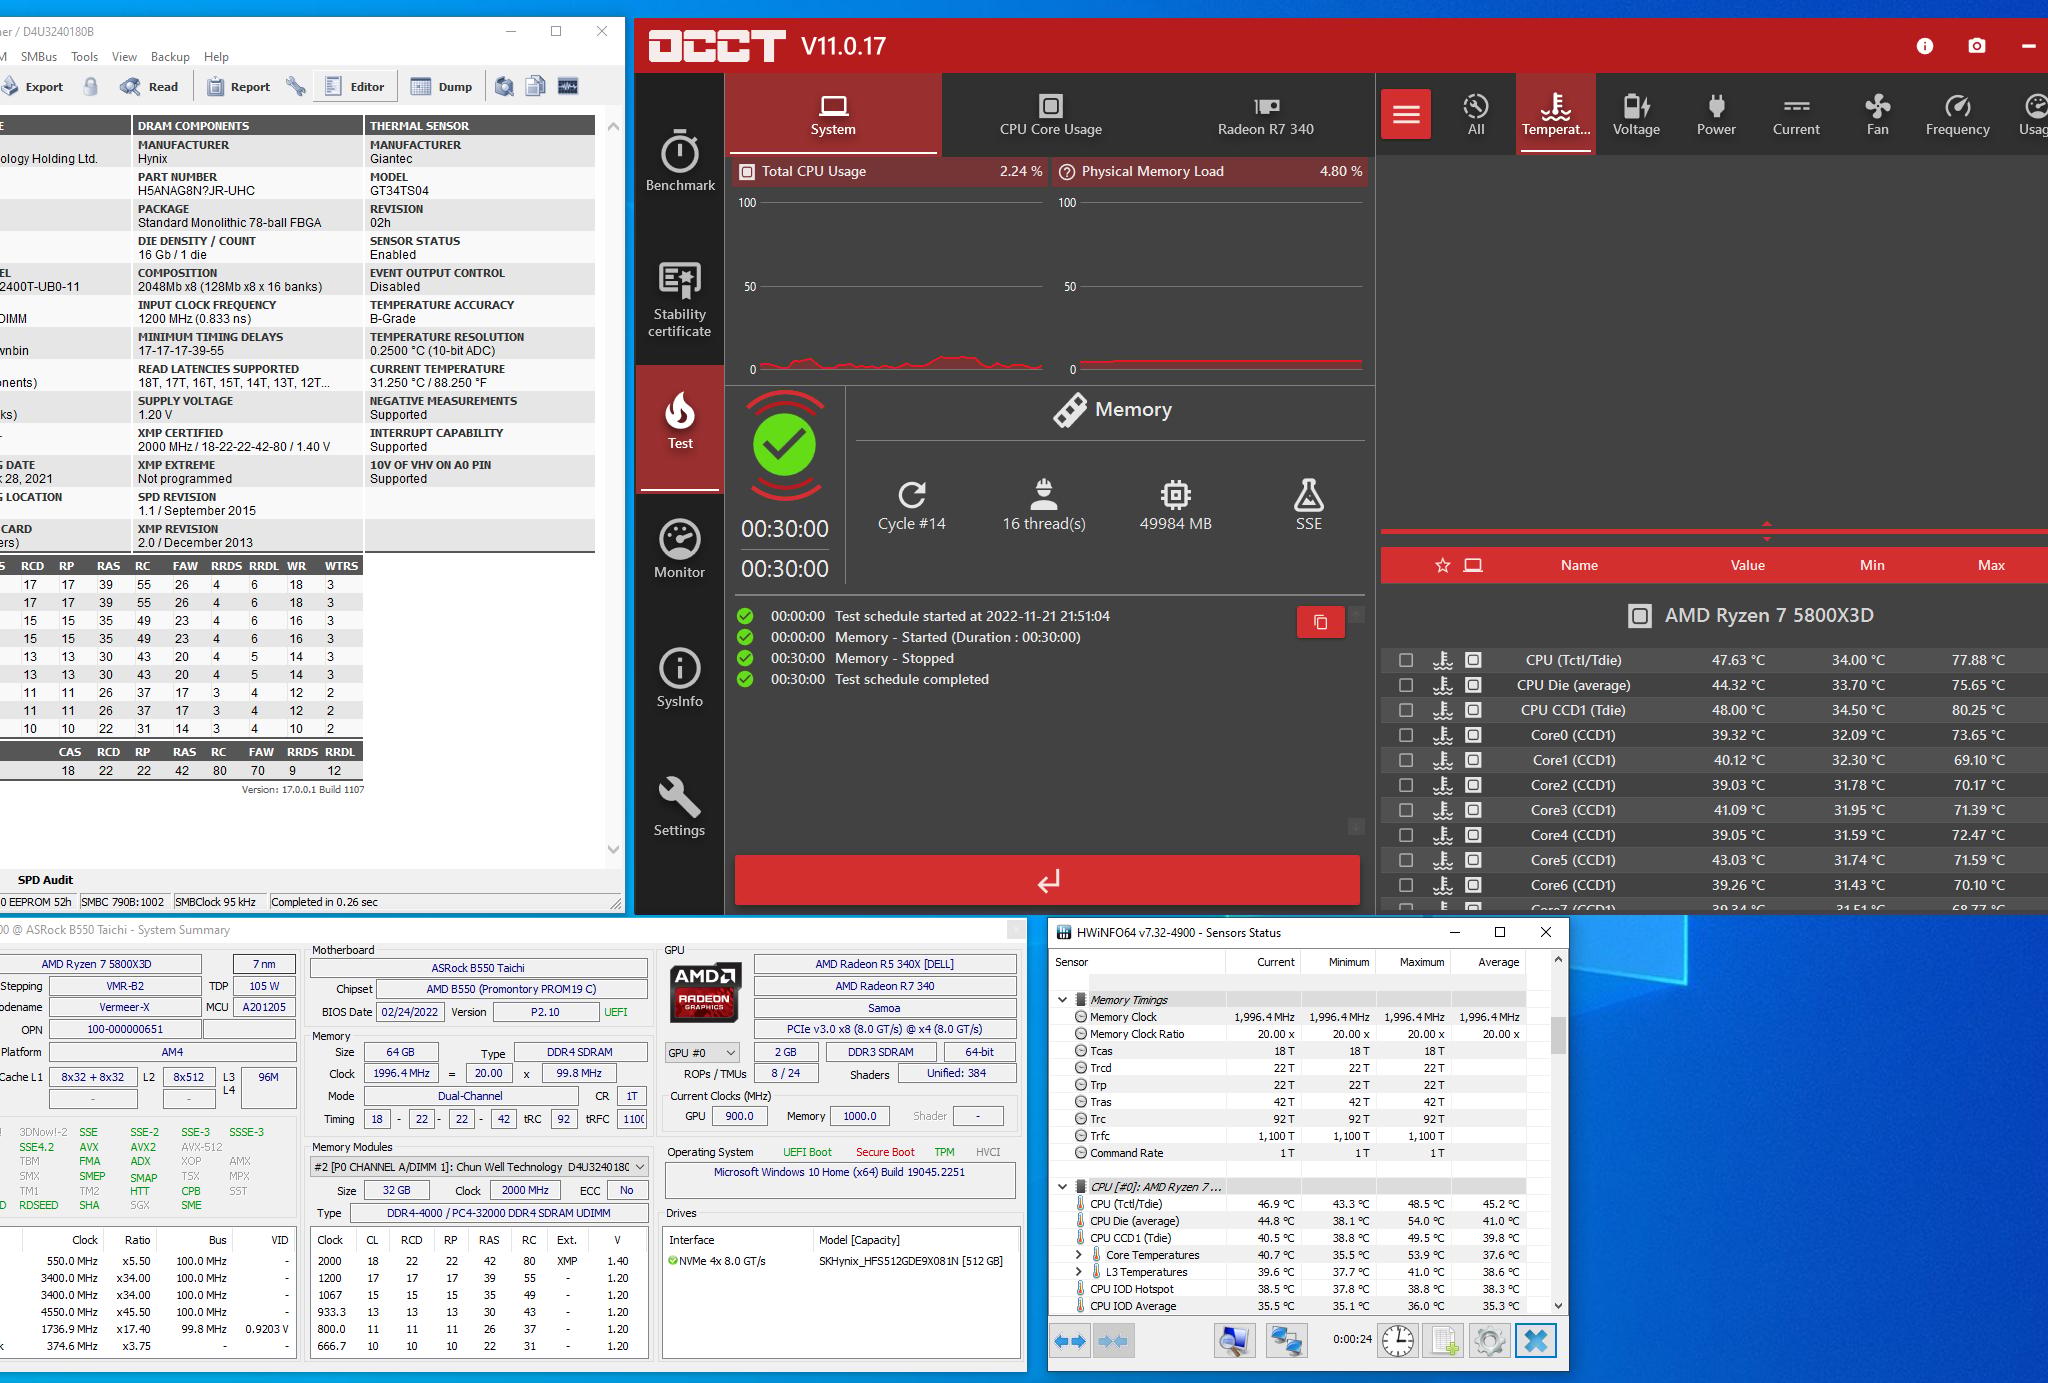Image resolution: width=2048 pixels, height=1383 pixels.
Task: Open the Tools menu in Thaiphoon Burner
Action: point(85,57)
